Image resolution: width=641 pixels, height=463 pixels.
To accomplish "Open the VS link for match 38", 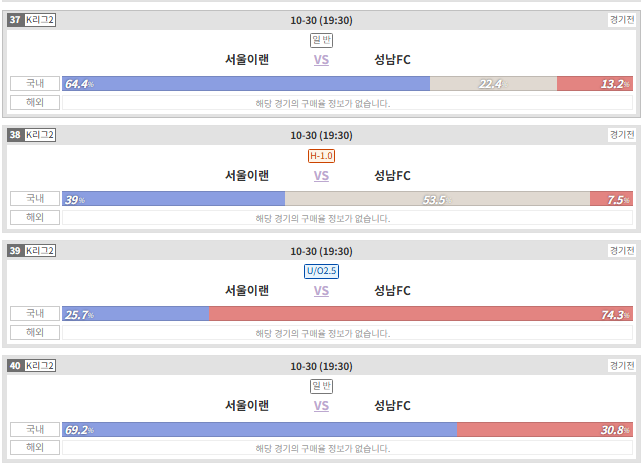I will pos(321,176).
